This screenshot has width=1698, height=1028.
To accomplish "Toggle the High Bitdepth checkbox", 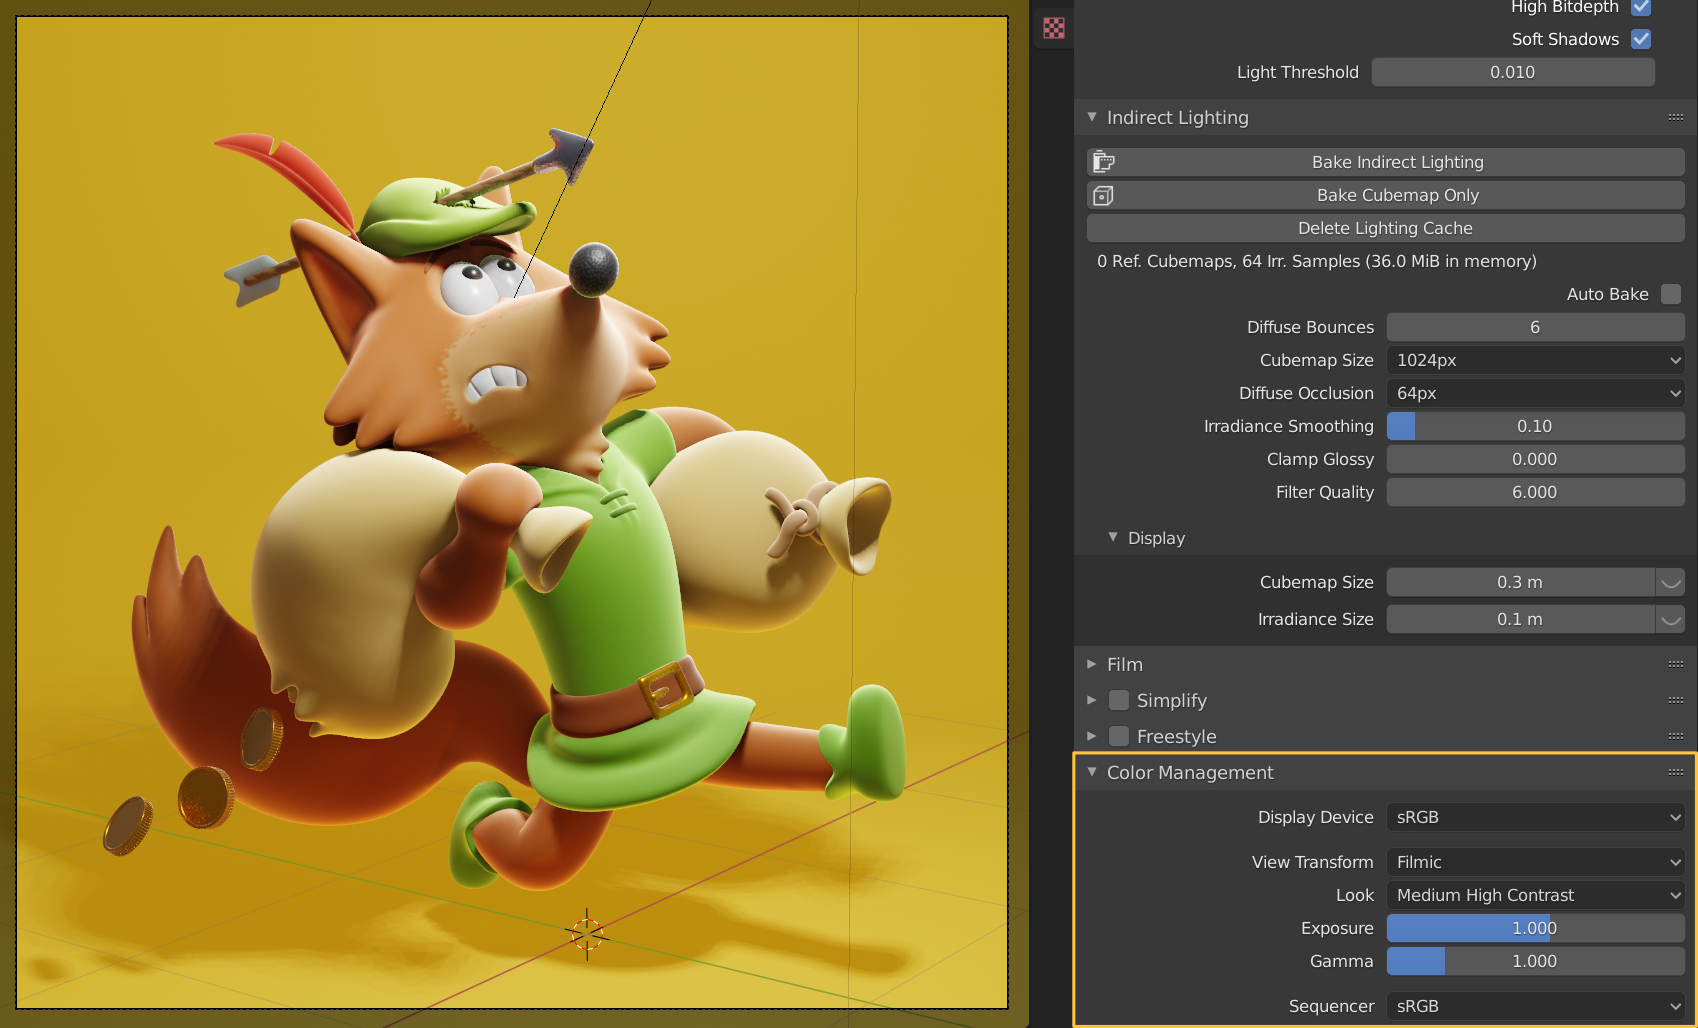I will 1641,7.
